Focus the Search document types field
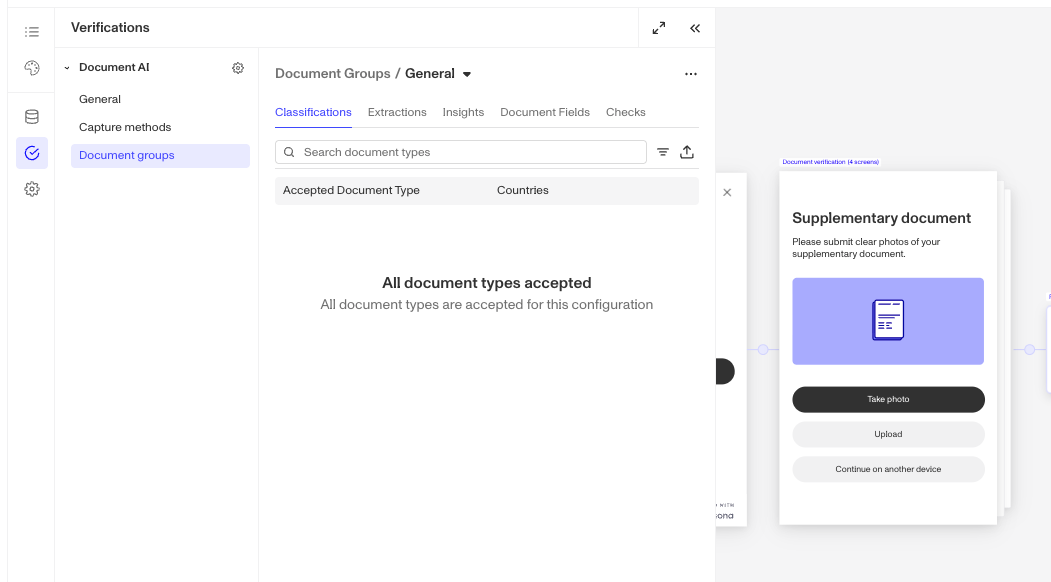Image resolution: width=1051 pixels, height=582 pixels. [x=460, y=152]
